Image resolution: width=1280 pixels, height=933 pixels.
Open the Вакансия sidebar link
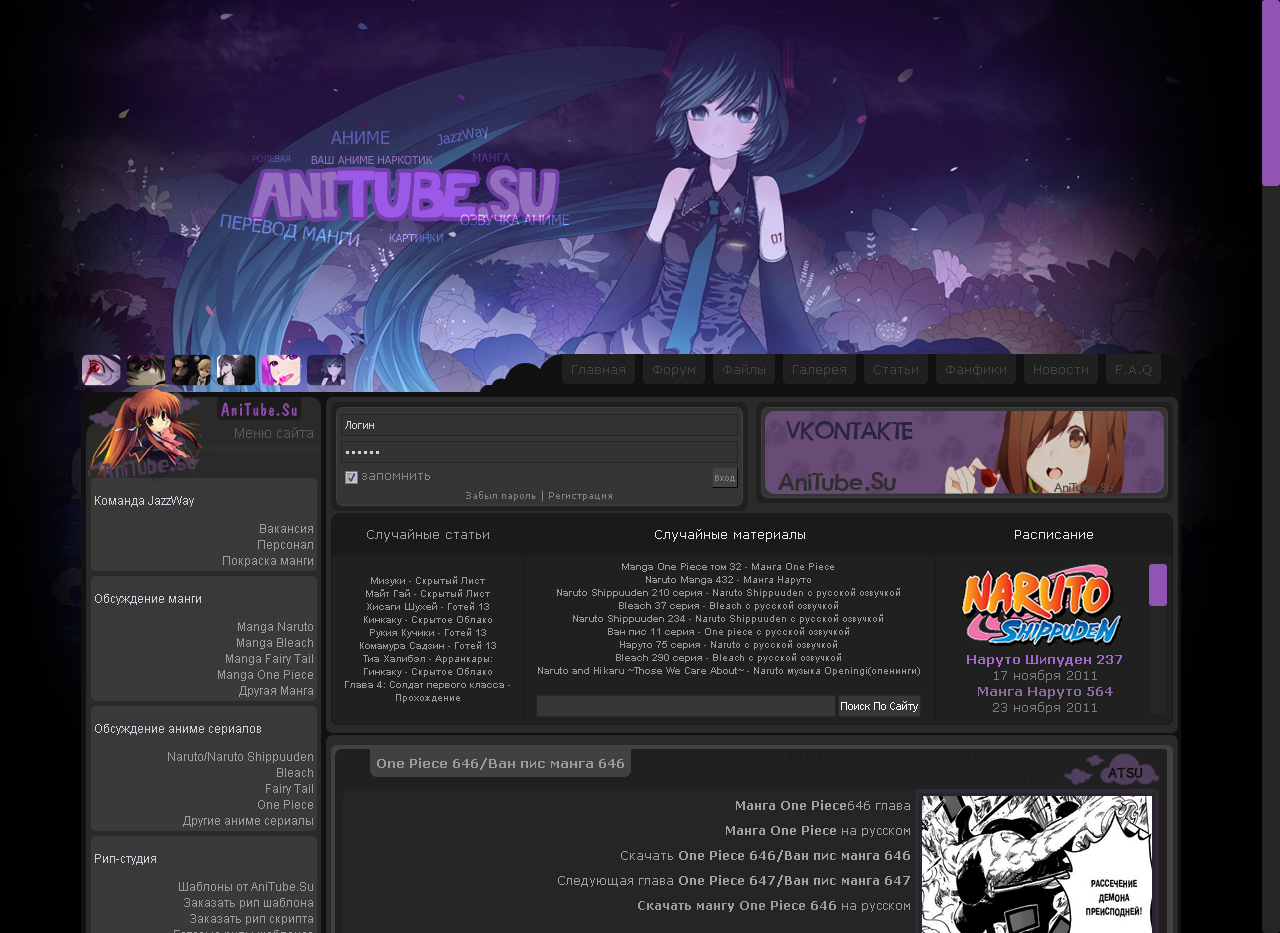tap(286, 529)
